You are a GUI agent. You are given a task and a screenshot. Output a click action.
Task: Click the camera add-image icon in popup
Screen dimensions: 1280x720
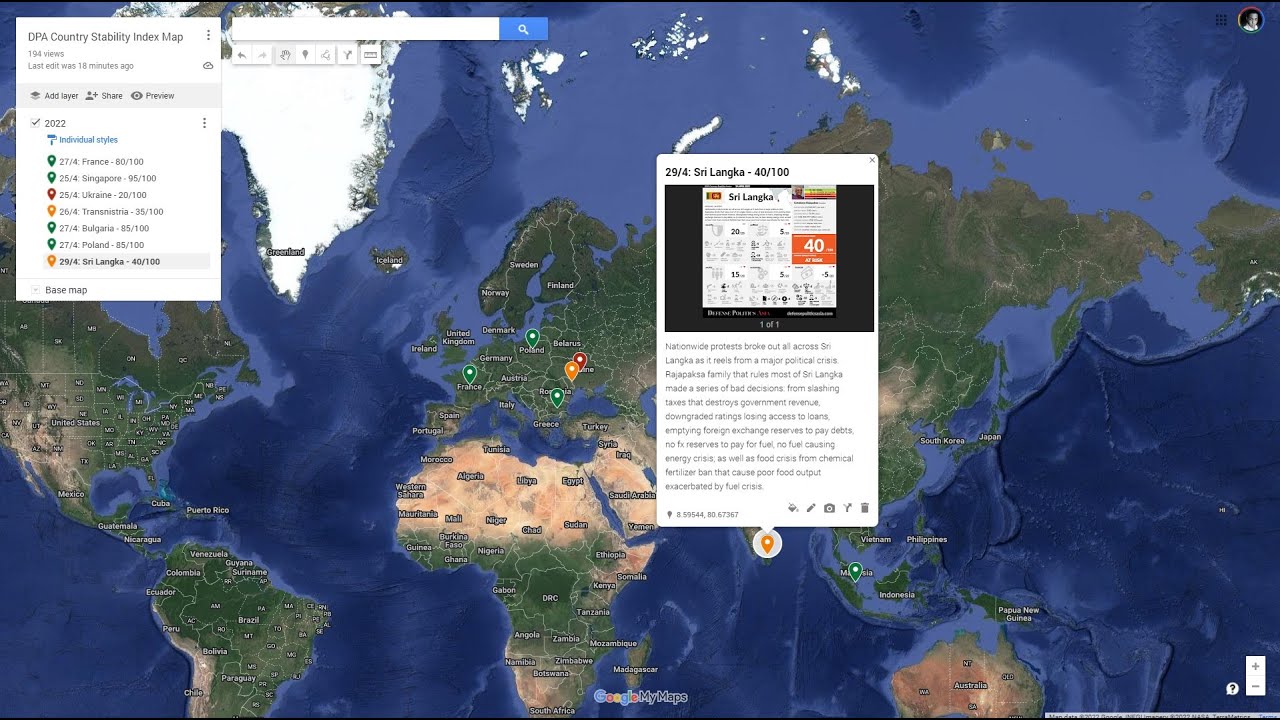pos(829,508)
